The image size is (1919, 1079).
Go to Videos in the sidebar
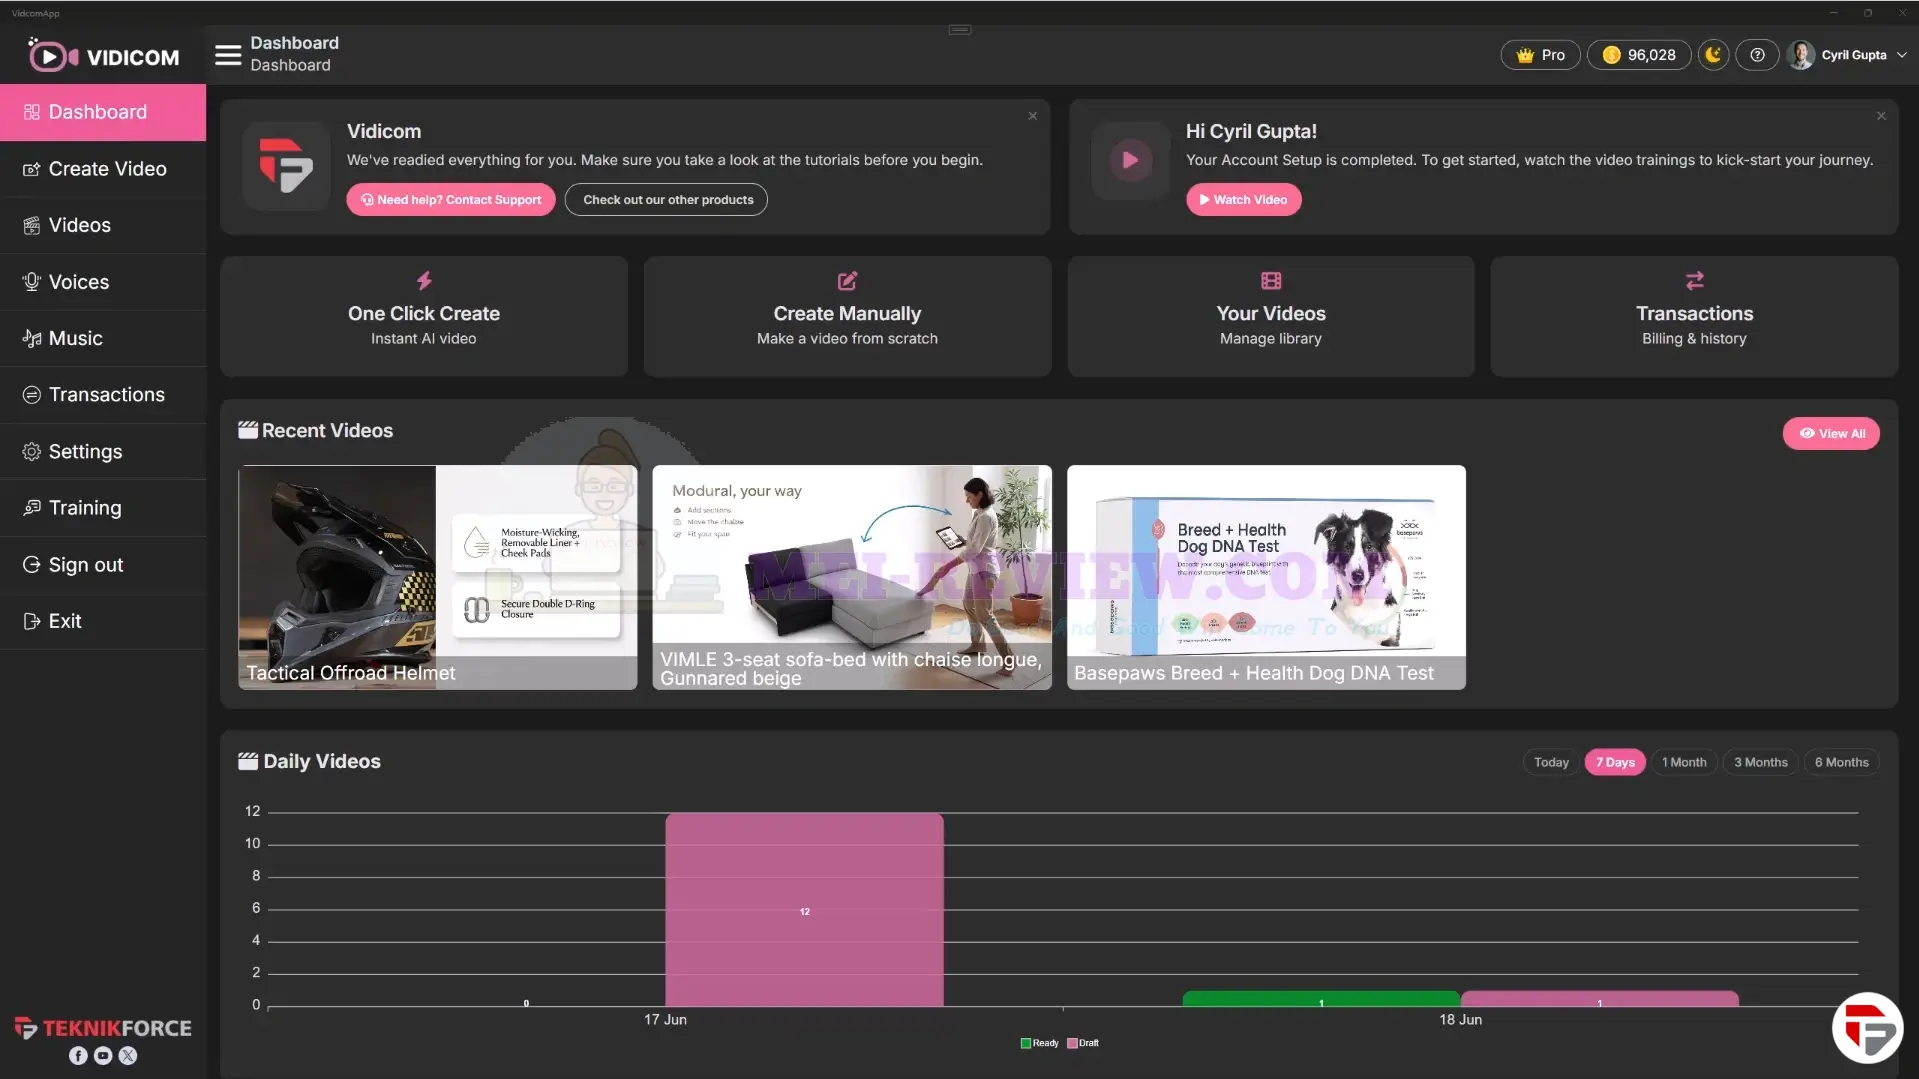click(103, 225)
